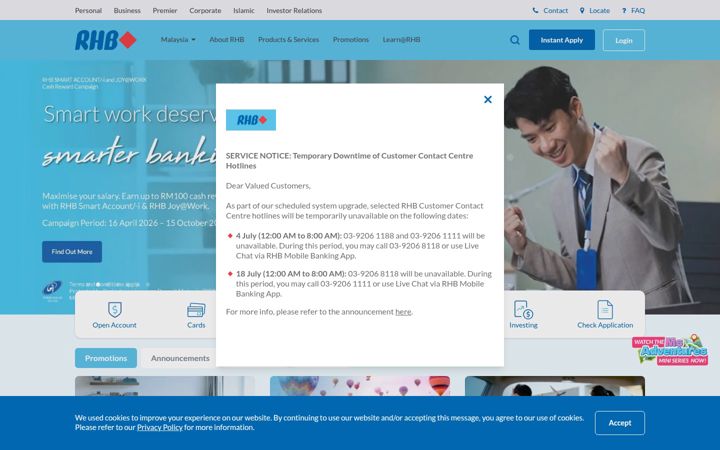This screenshot has height=450, width=720.
Task: Click Find Out More button
Action: (x=72, y=252)
